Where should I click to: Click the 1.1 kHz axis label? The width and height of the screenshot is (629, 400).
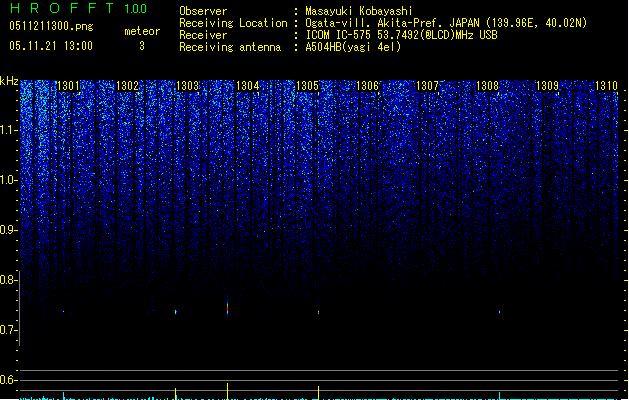point(8,130)
